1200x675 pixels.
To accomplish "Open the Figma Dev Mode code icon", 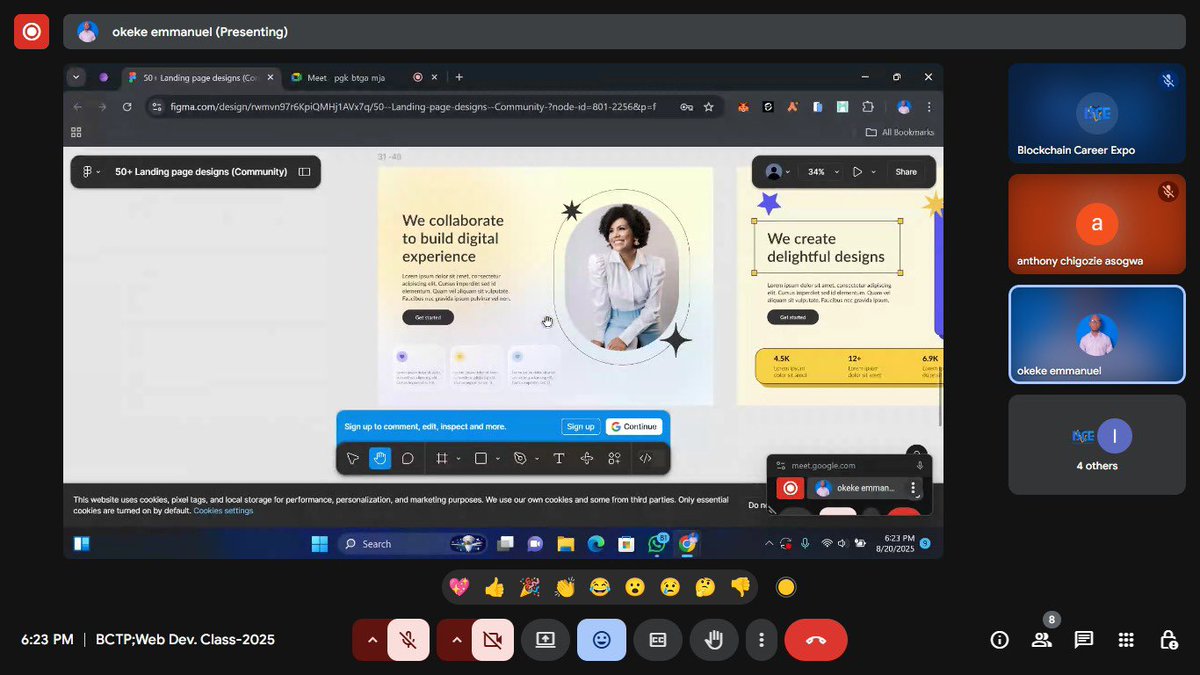I will pos(646,458).
